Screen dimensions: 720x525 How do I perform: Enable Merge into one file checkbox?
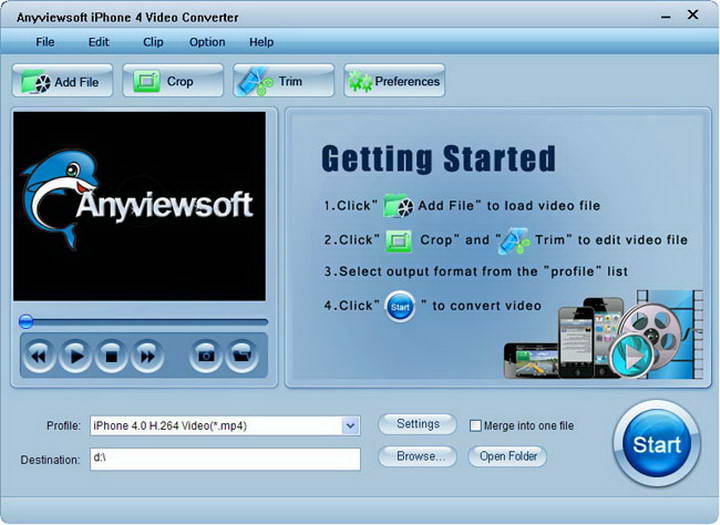click(x=475, y=425)
